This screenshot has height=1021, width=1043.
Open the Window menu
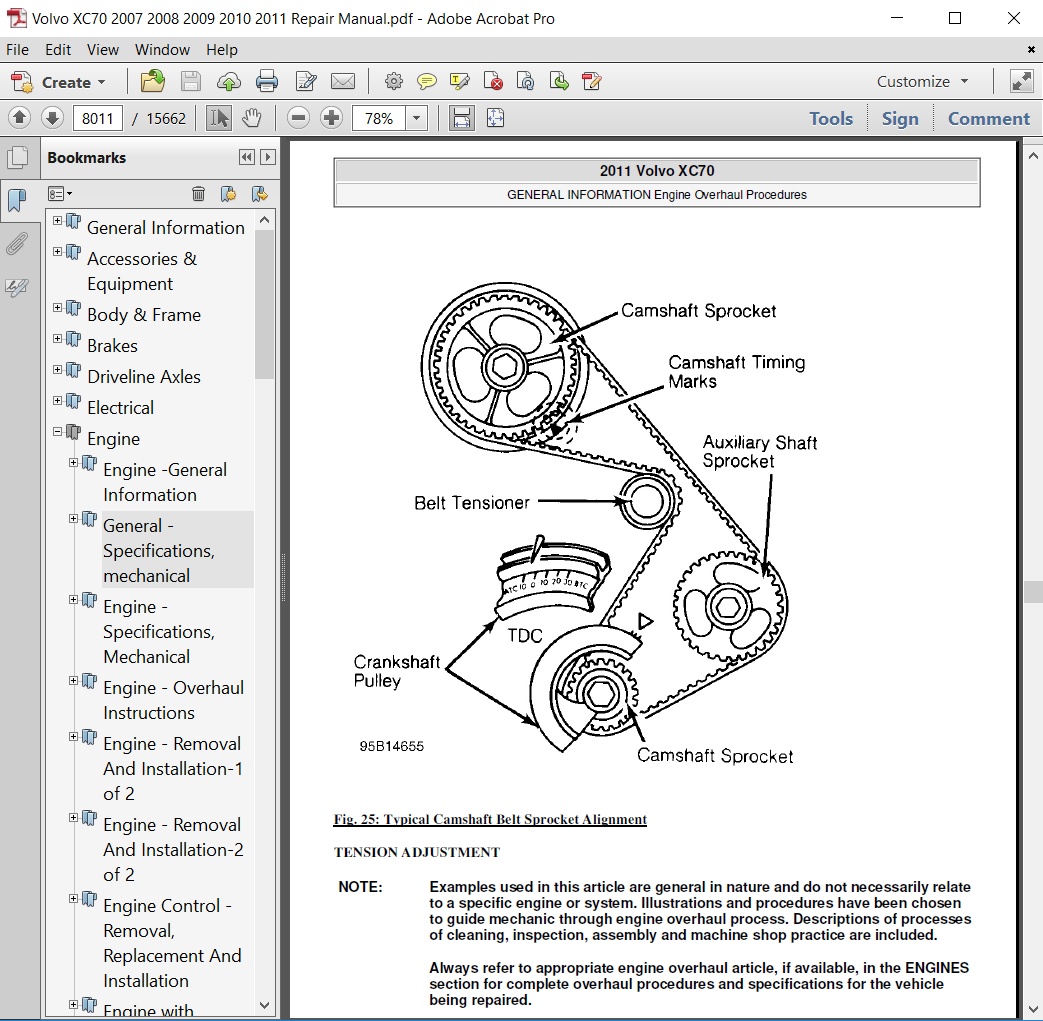[162, 50]
